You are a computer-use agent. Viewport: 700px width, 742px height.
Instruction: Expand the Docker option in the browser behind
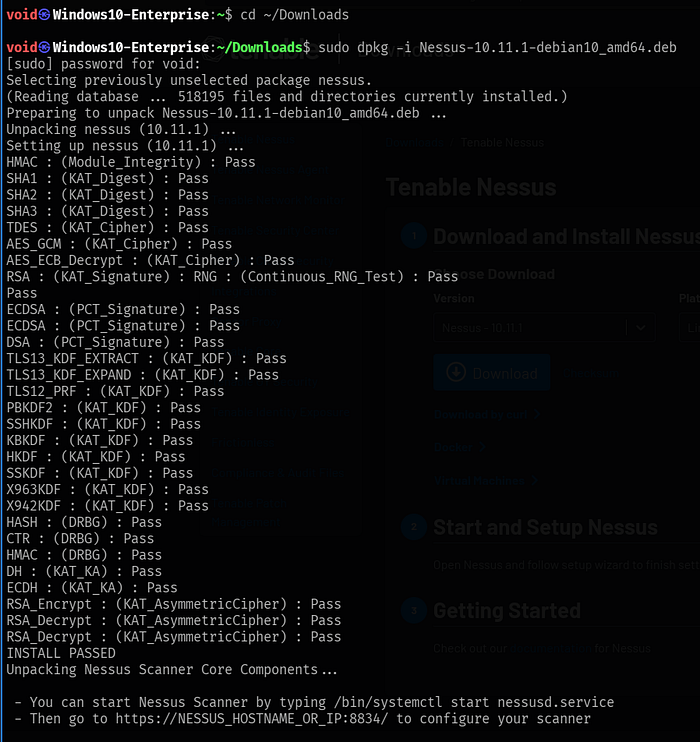pyautogui.click(x=460, y=447)
